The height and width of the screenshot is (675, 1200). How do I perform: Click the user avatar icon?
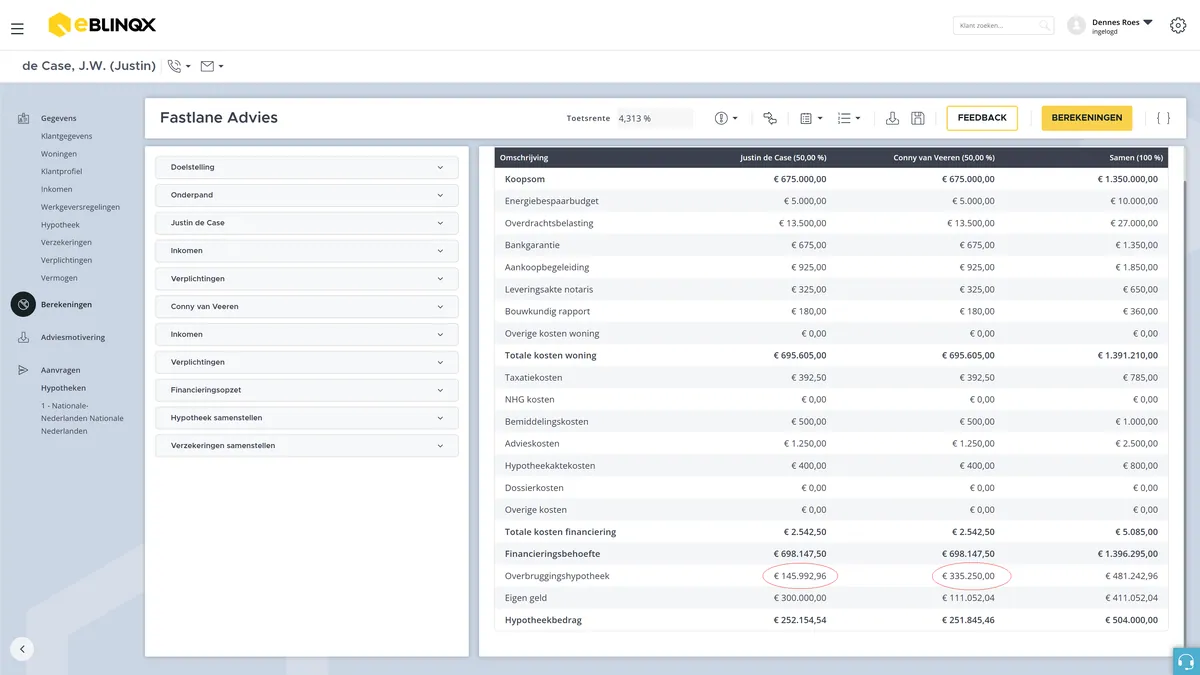tap(1076, 26)
